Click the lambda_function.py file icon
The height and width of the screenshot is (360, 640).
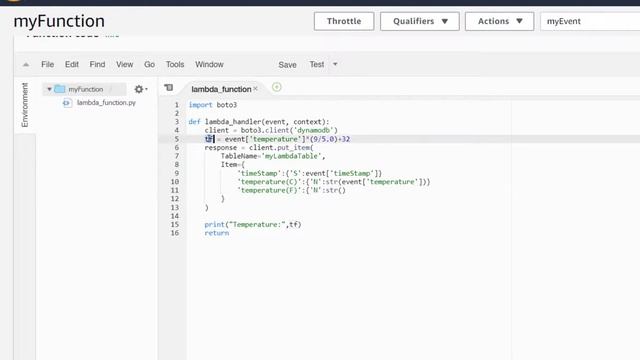67,103
